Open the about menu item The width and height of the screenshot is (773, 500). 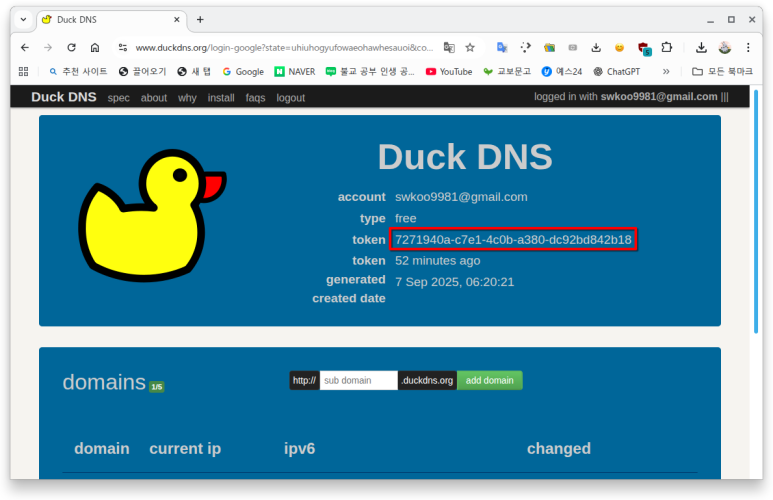coord(154,98)
